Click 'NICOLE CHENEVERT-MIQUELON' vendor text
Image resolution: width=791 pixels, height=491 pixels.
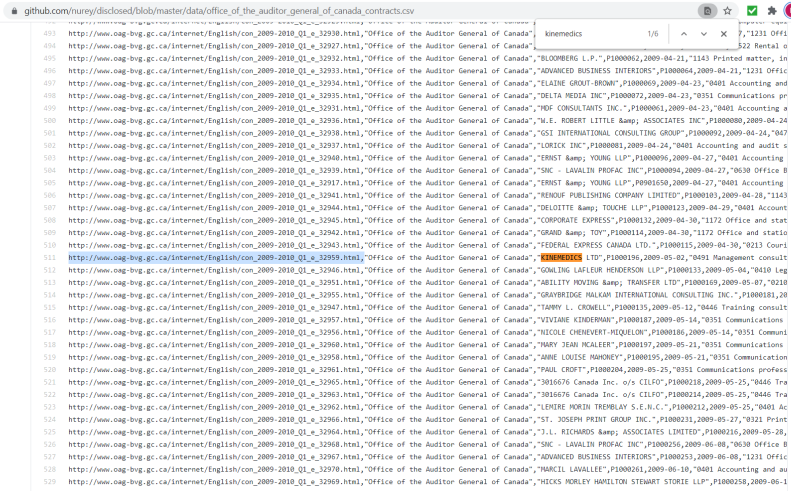click(592, 332)
